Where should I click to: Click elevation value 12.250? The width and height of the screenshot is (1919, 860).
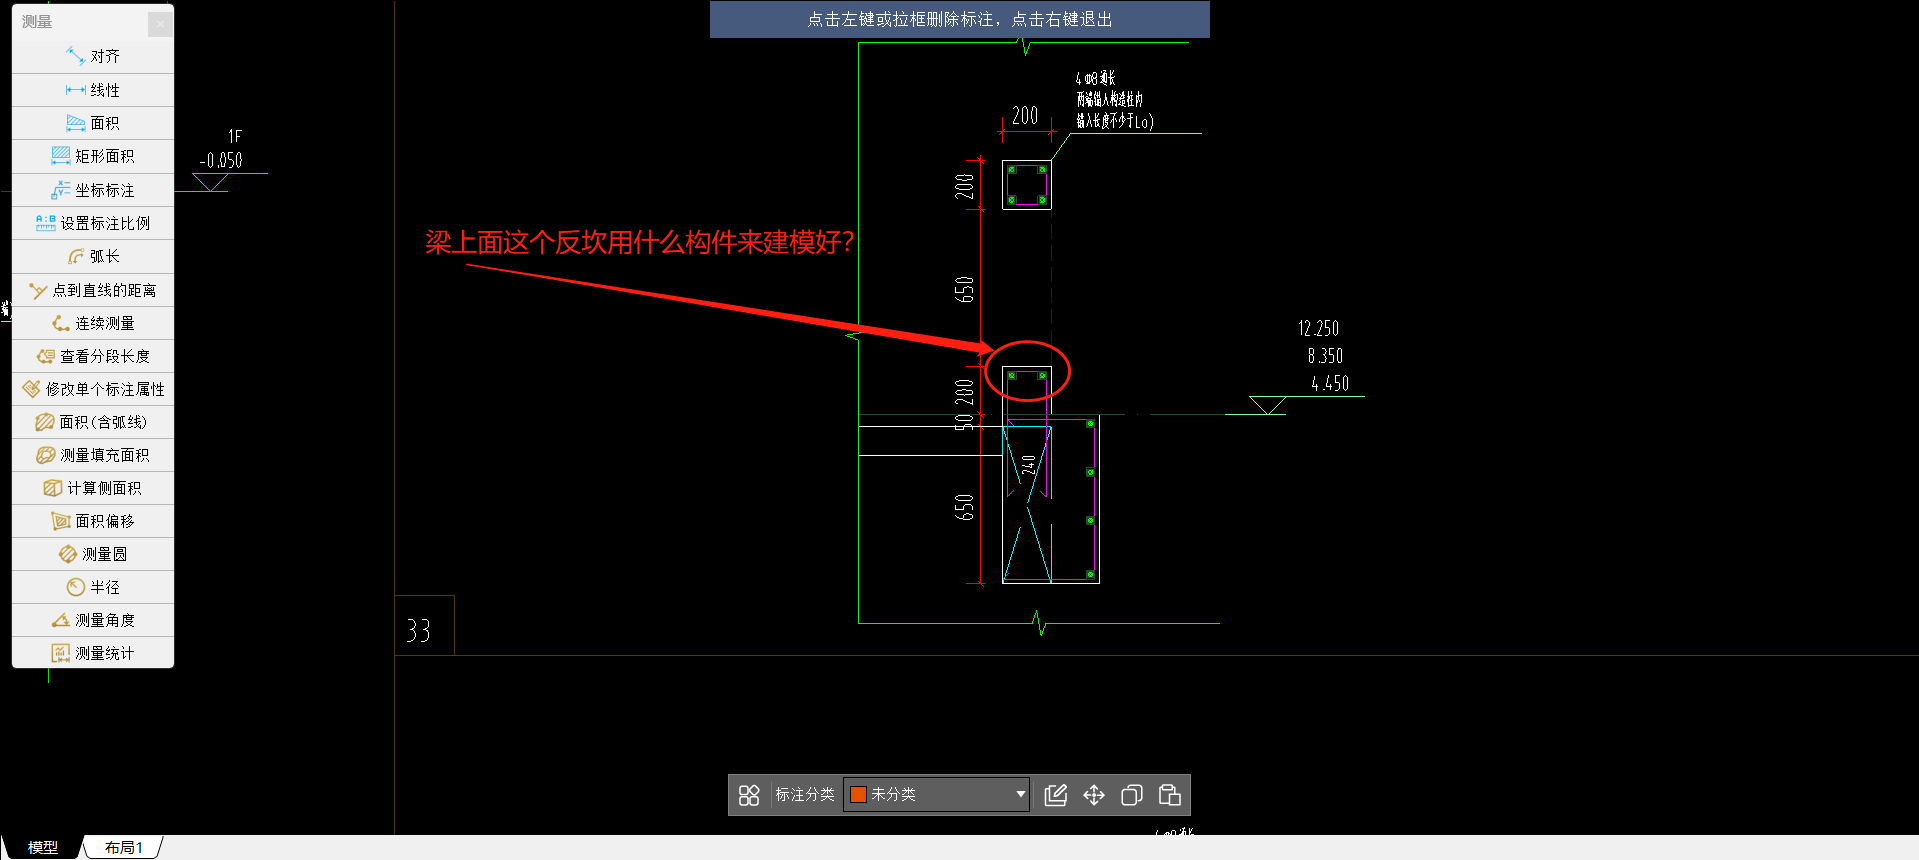tap(1318, 328)
